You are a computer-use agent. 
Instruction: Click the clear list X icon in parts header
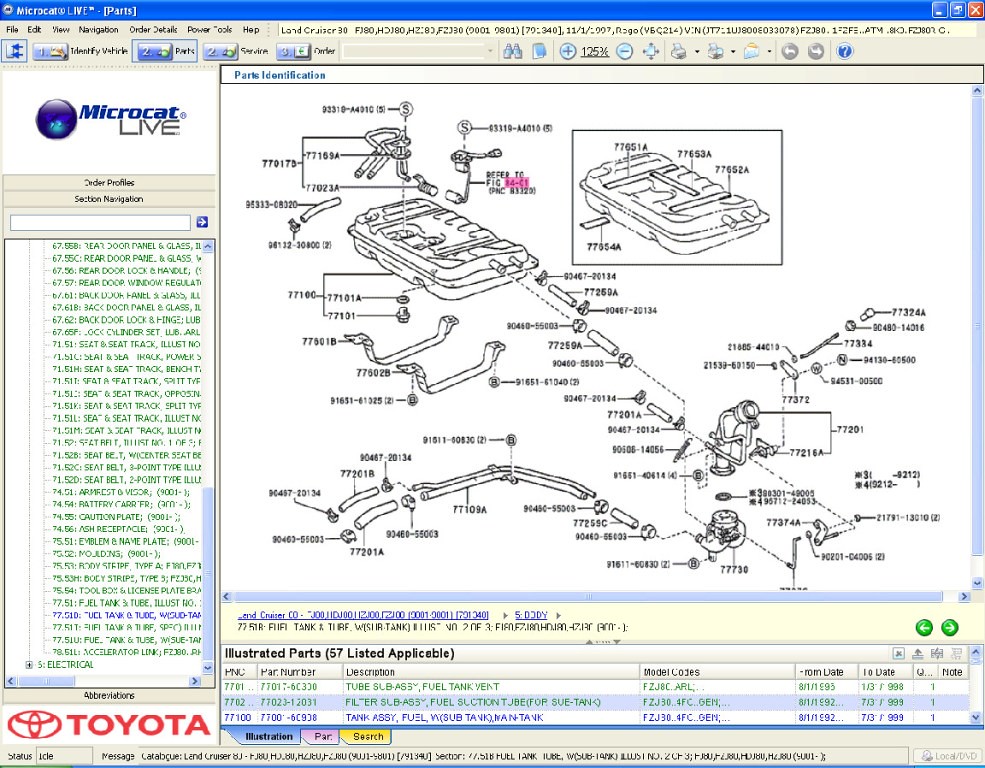899,654
